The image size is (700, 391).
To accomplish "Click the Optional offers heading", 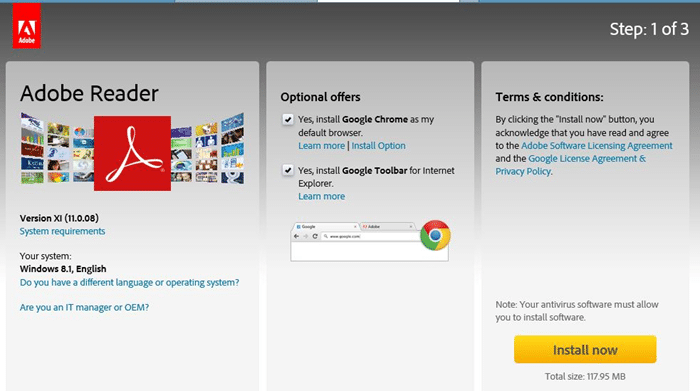I will pyautogui.click(x=320, y=97).
